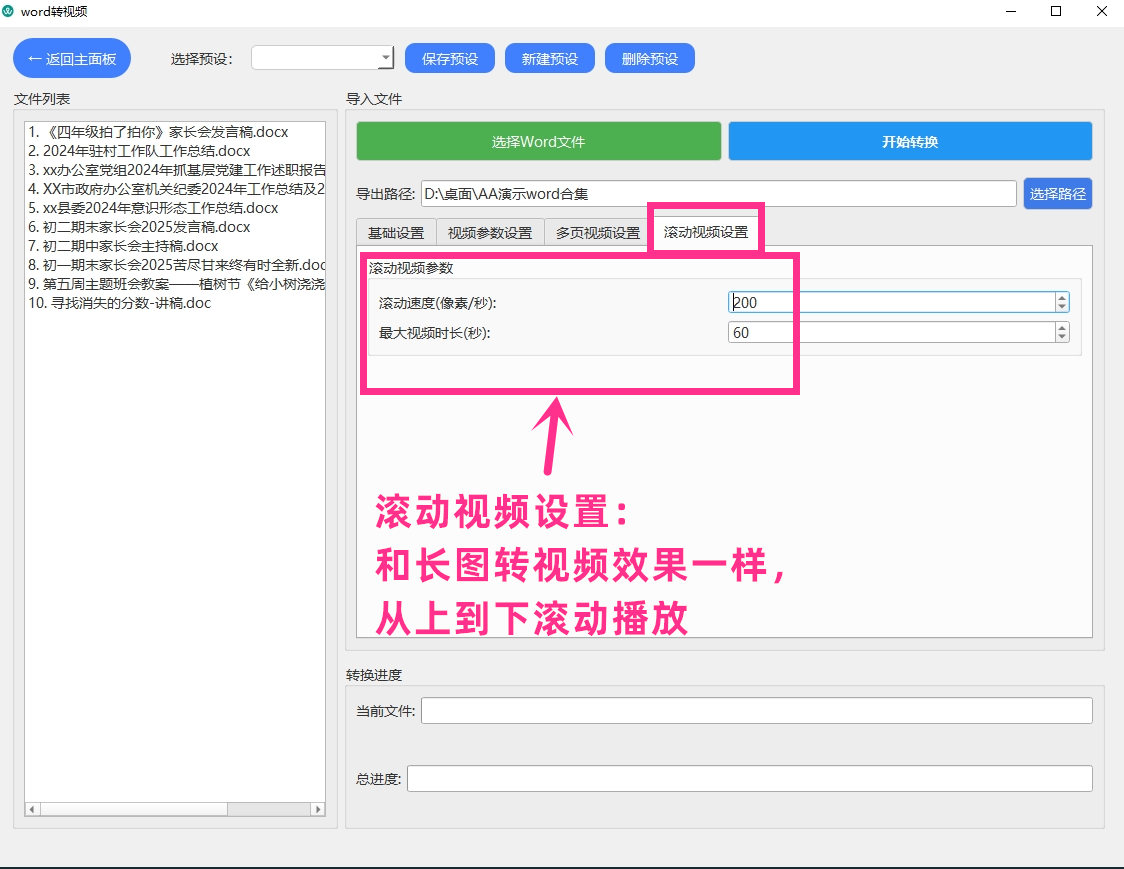The height and width of the screenshot is (869, 1124).
Task: Click the green 选择Word文件 button
Action: 538,141
